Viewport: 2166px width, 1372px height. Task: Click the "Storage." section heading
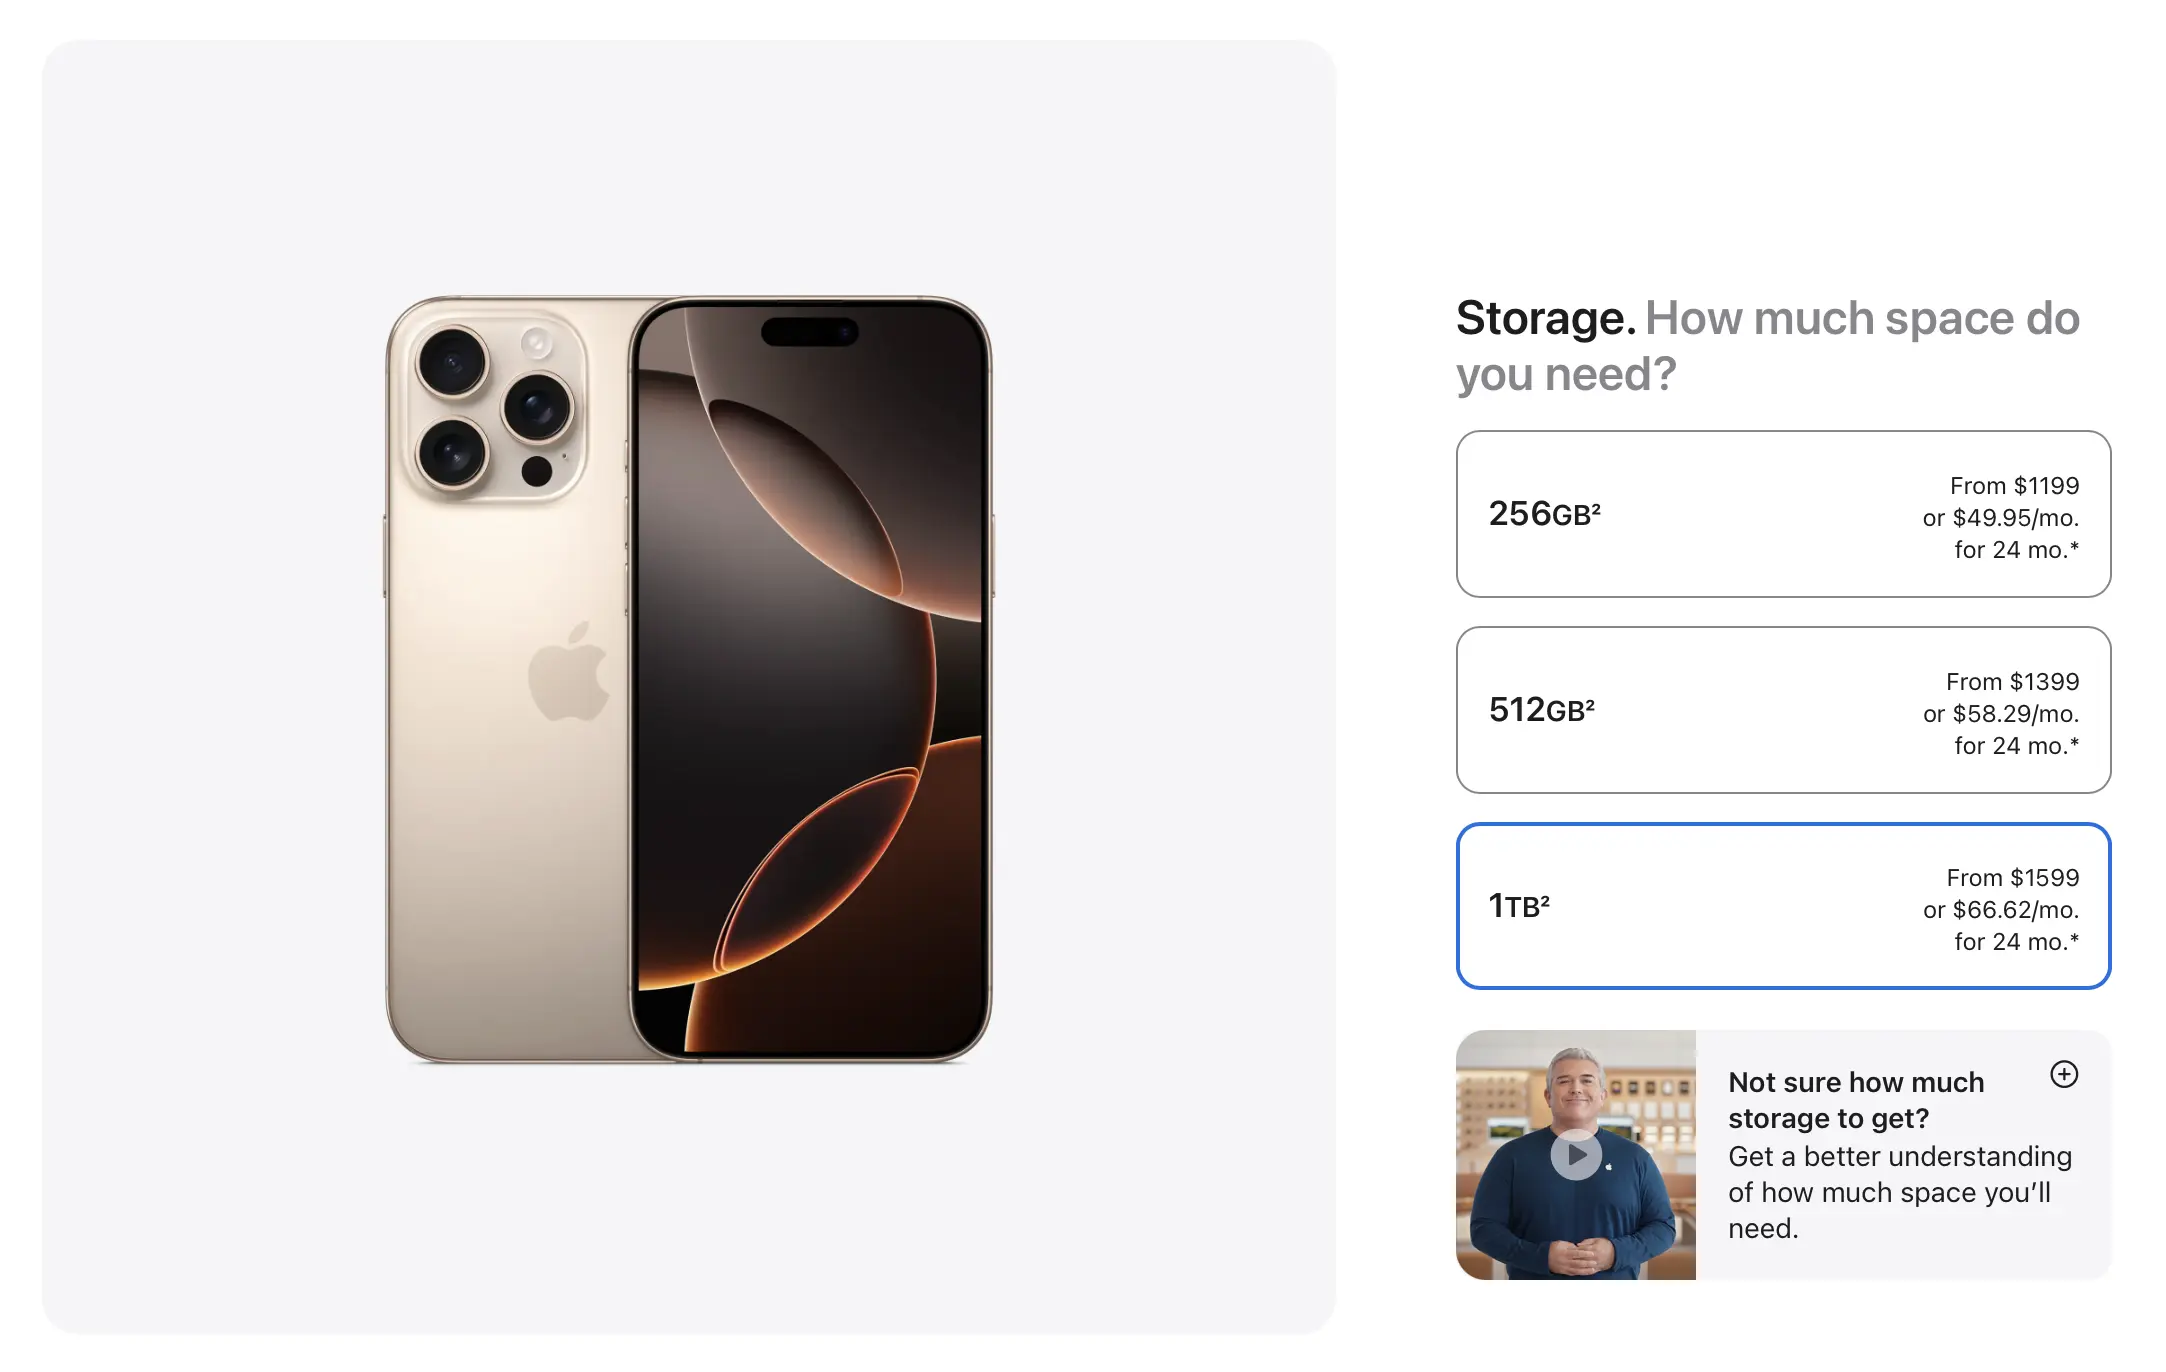coord(1545,319)
